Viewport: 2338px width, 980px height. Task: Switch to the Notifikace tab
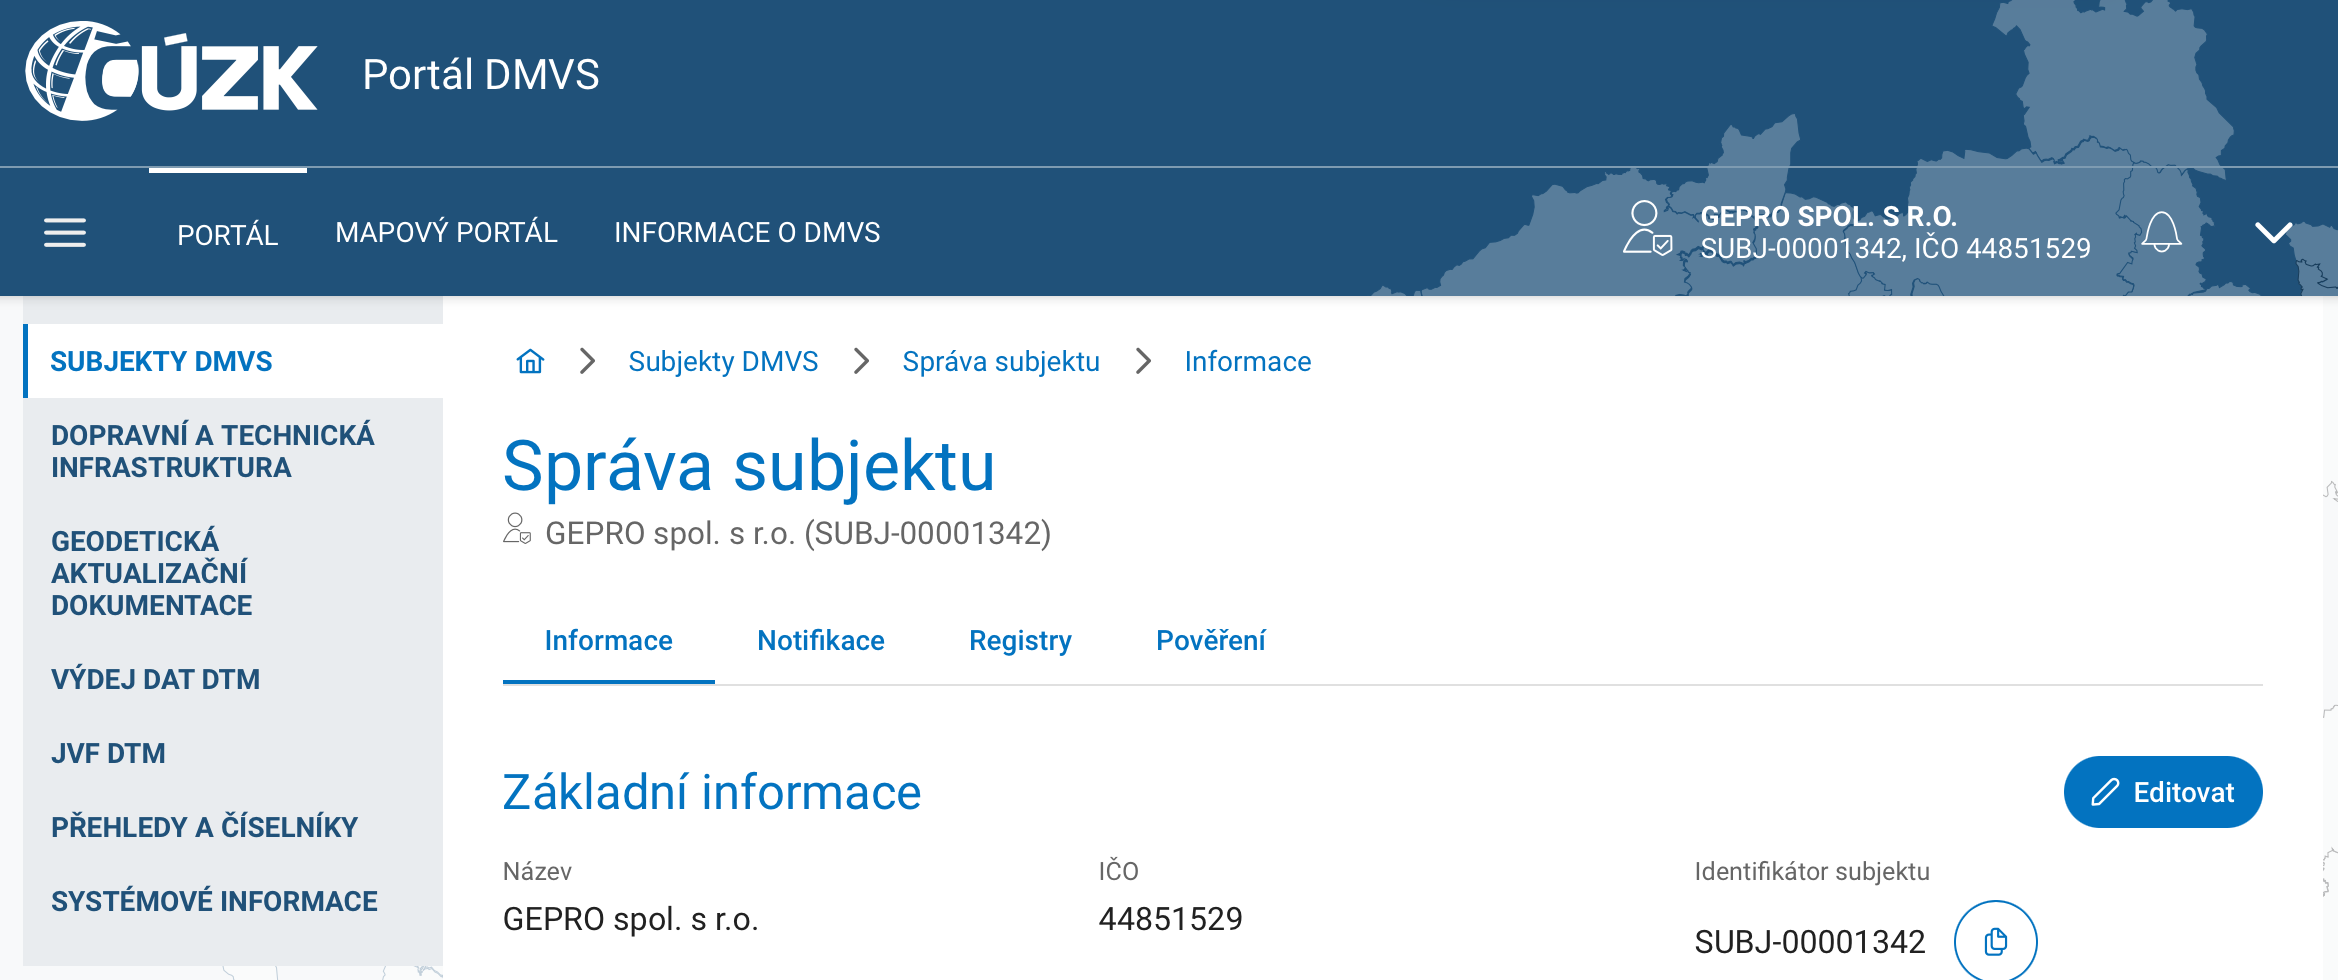click(x=821, y=641)
